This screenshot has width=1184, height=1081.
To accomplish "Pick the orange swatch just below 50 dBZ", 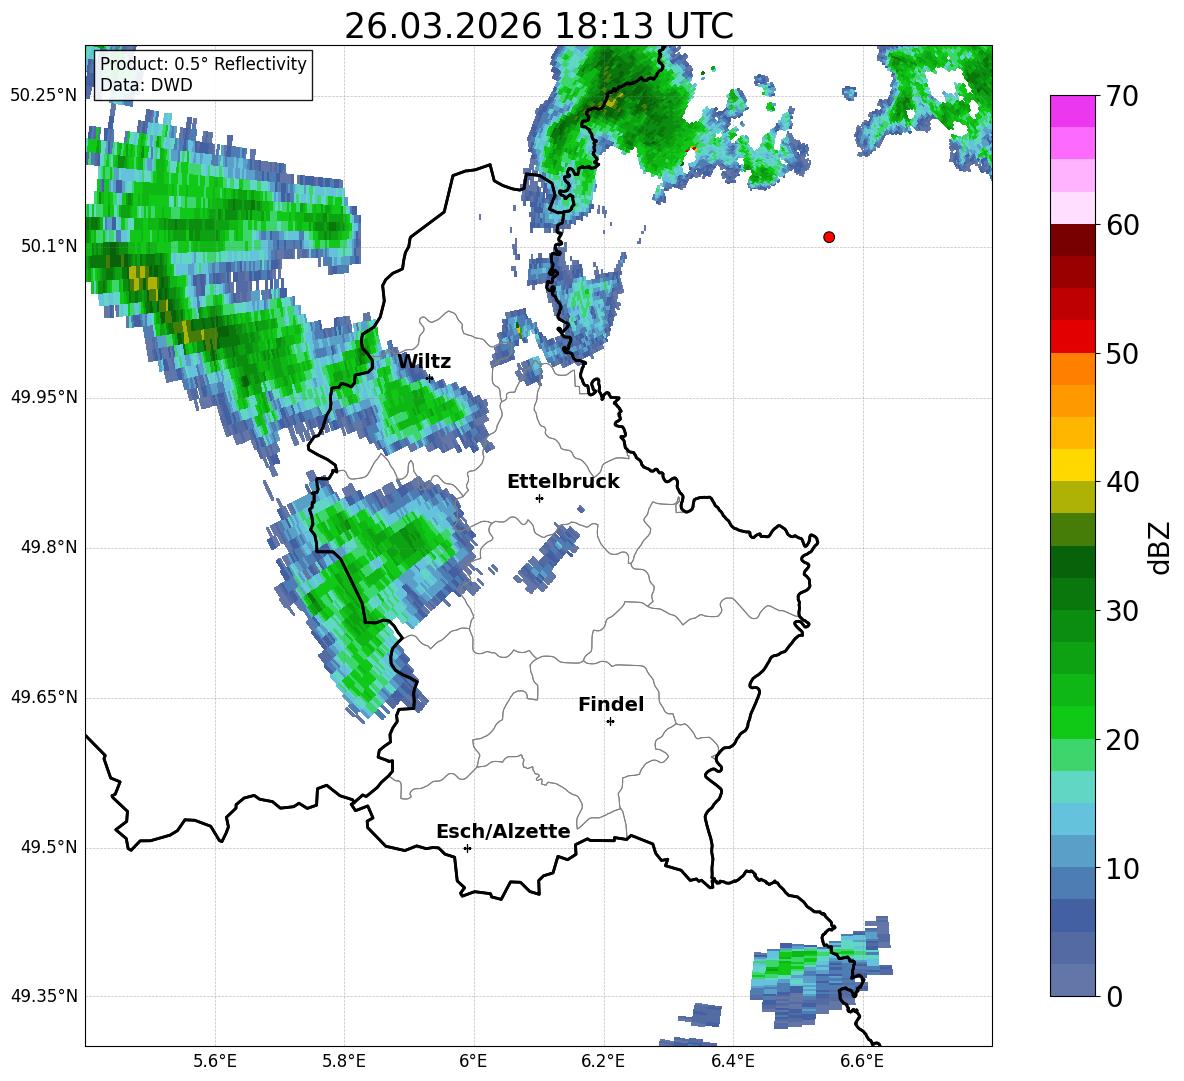I will point(1072,368).
